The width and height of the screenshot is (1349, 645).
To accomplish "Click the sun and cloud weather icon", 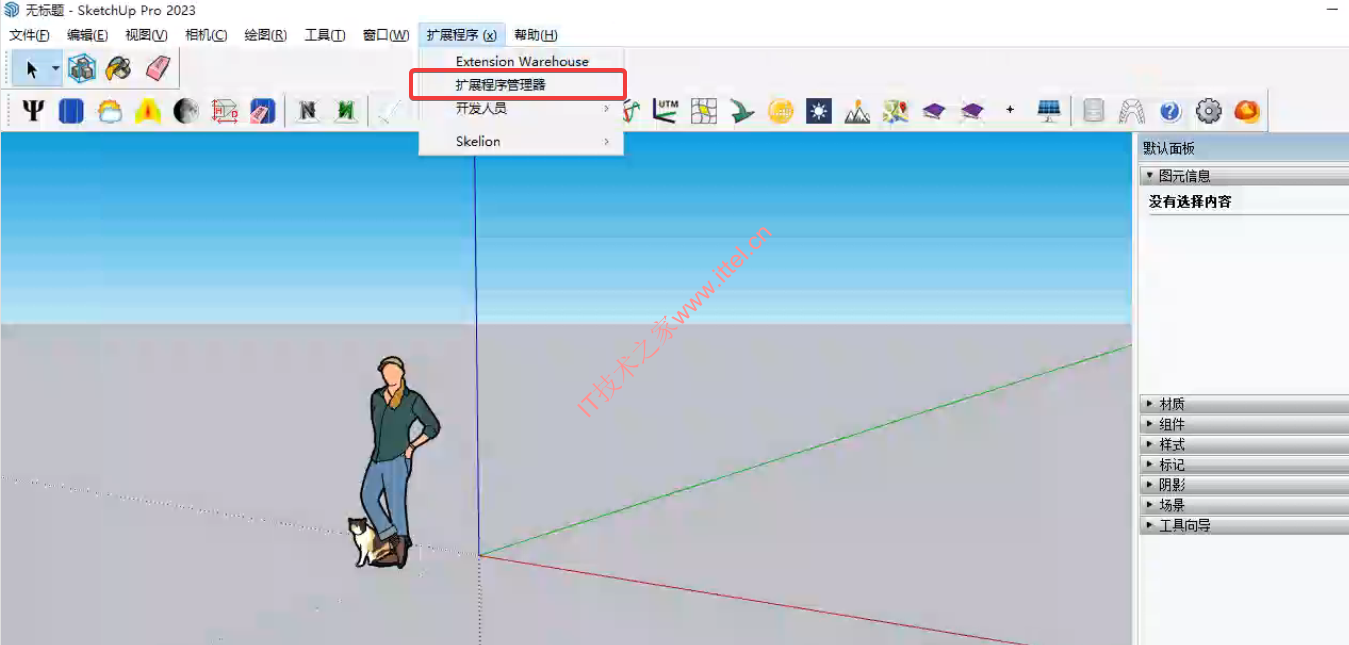I will tap(109, 111).
